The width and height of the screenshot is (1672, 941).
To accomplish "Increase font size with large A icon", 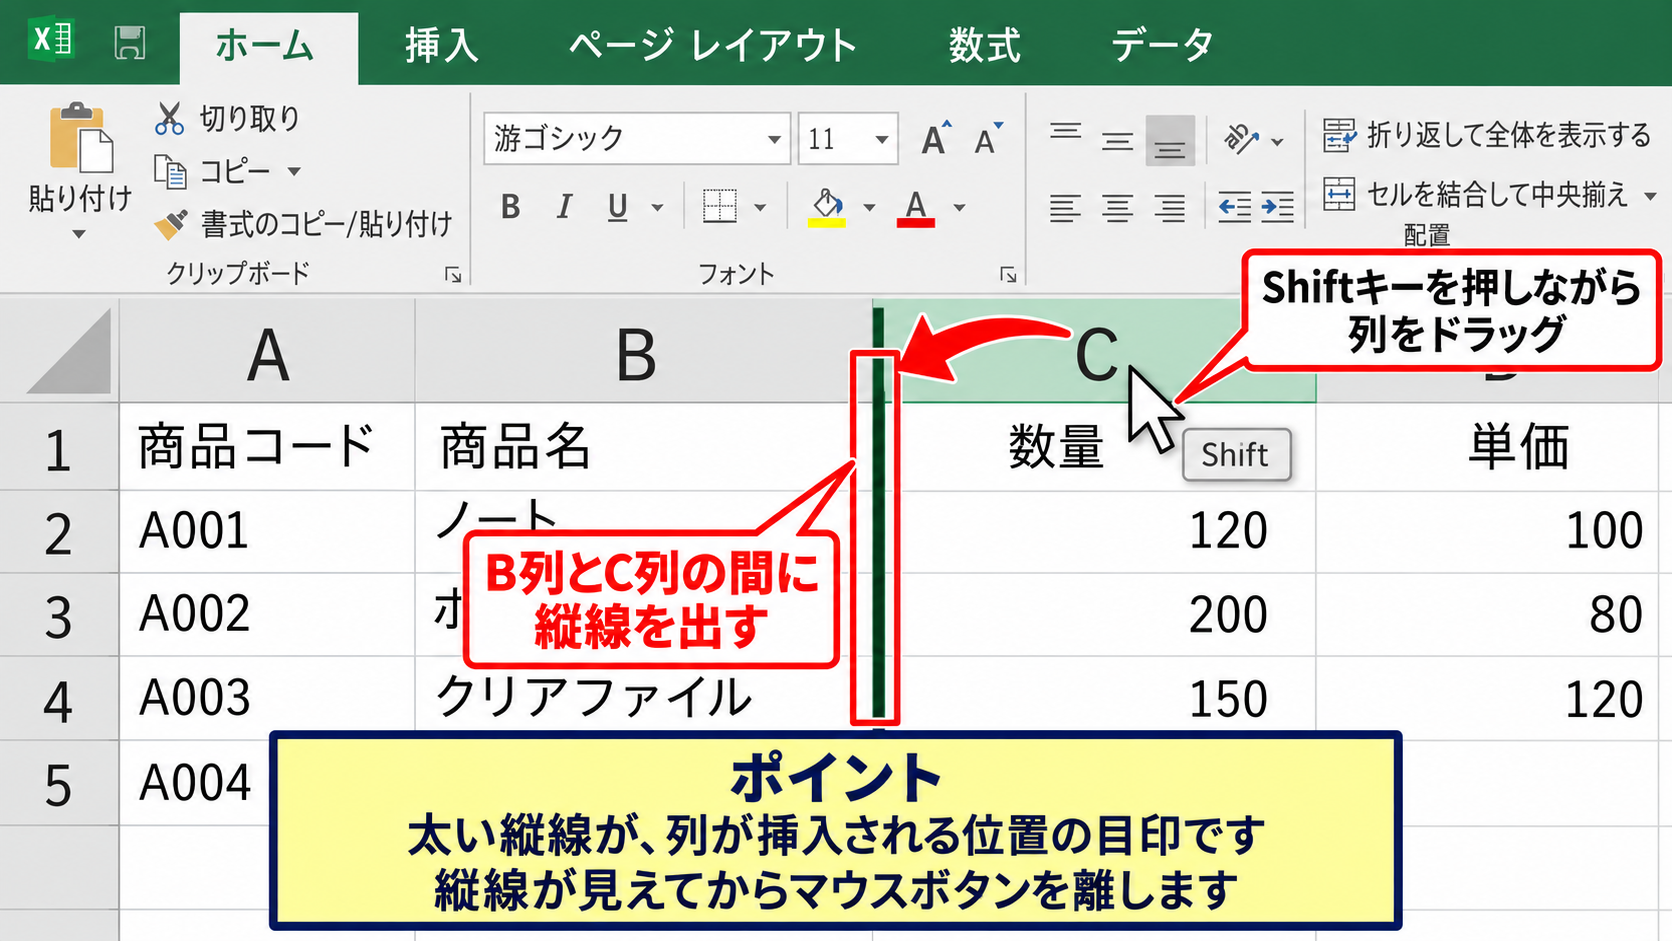I will click(x=935, y=139).
